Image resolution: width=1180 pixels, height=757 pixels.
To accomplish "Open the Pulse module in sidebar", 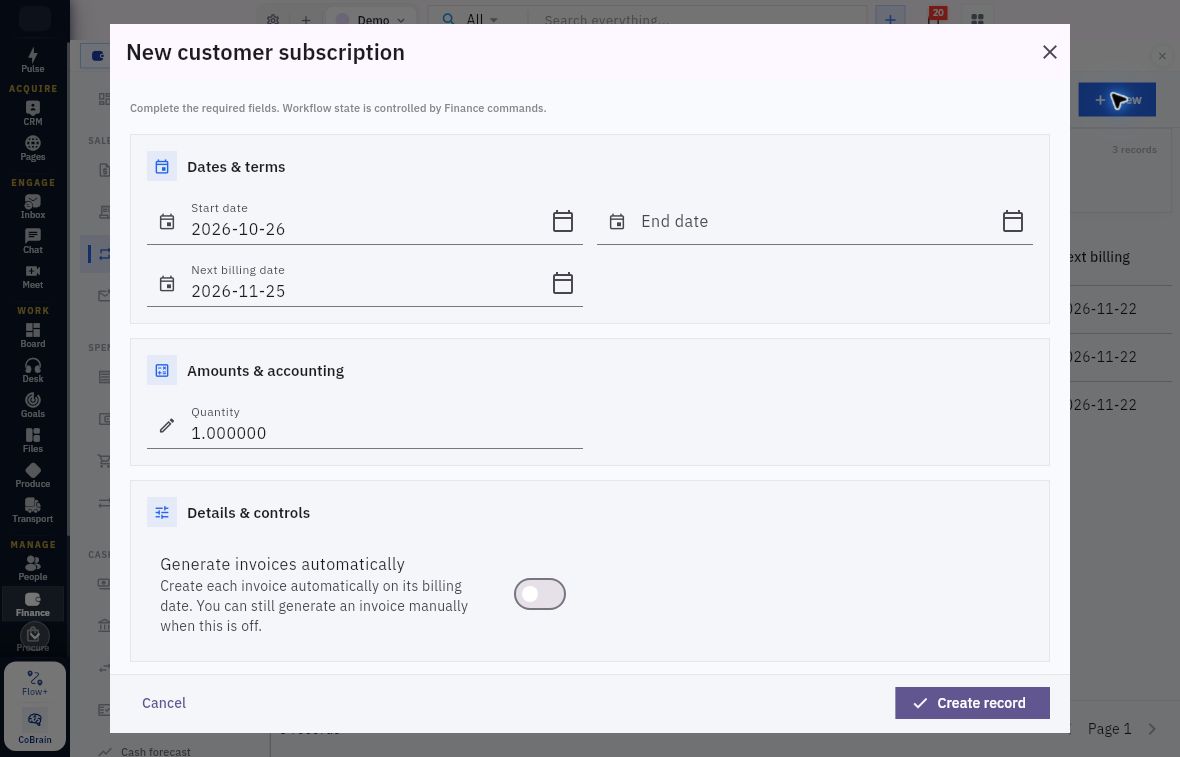I will point(32,60).
